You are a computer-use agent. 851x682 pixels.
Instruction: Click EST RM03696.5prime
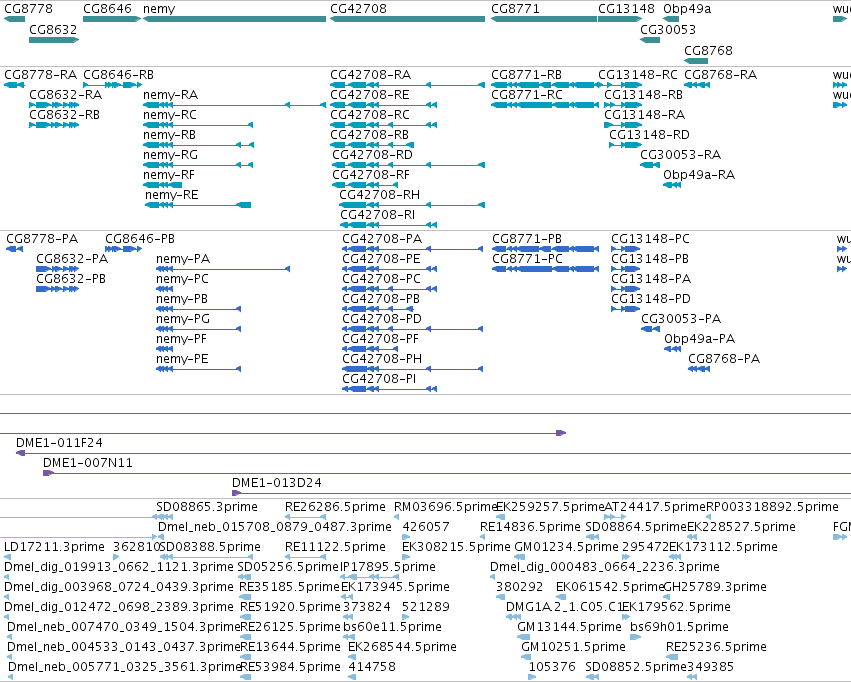coord(445,507)
